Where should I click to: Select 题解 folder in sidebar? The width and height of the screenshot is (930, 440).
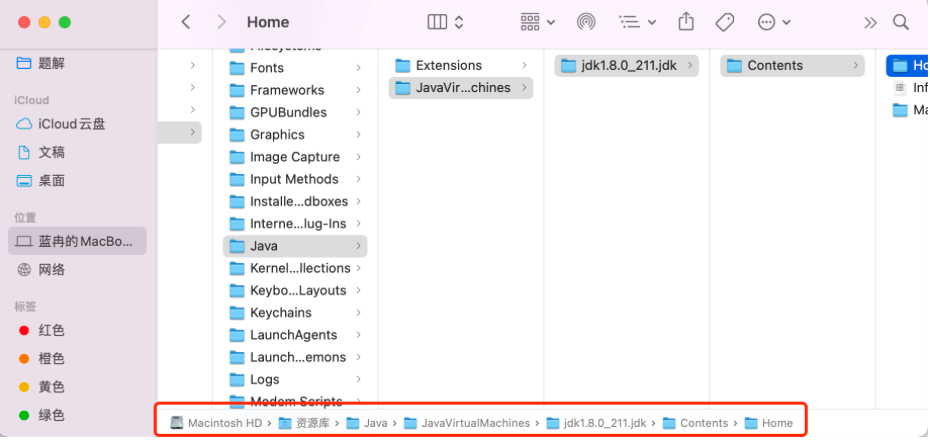[77, 63]
